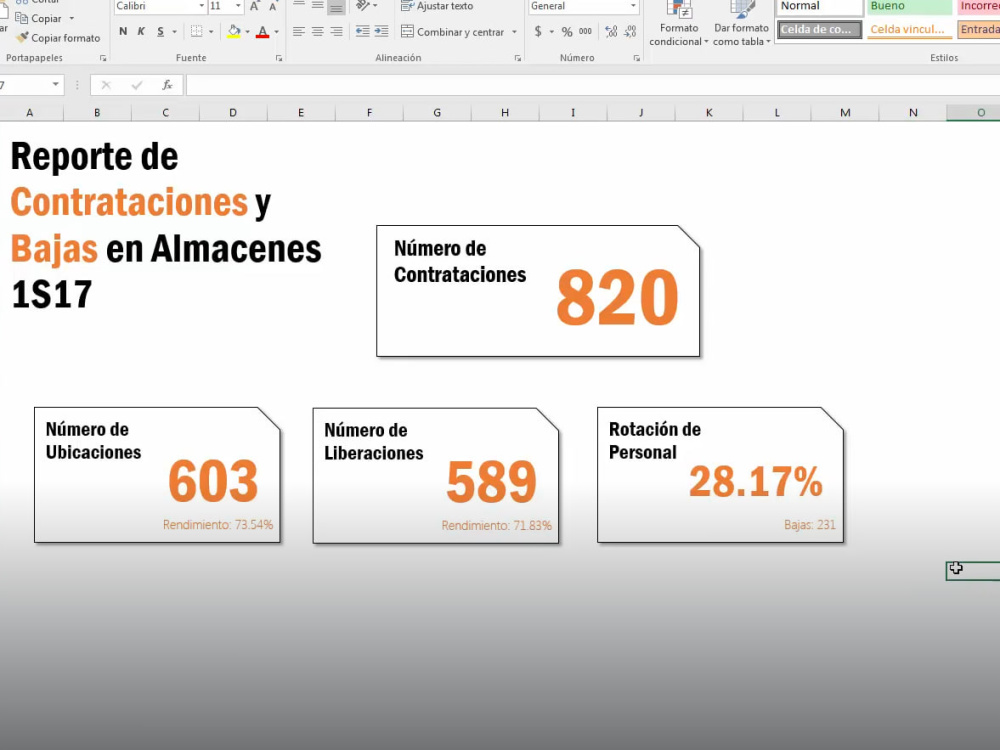Open font color dropdown arrow
The height and width of the screenshot is (750, 1000).
276,31
